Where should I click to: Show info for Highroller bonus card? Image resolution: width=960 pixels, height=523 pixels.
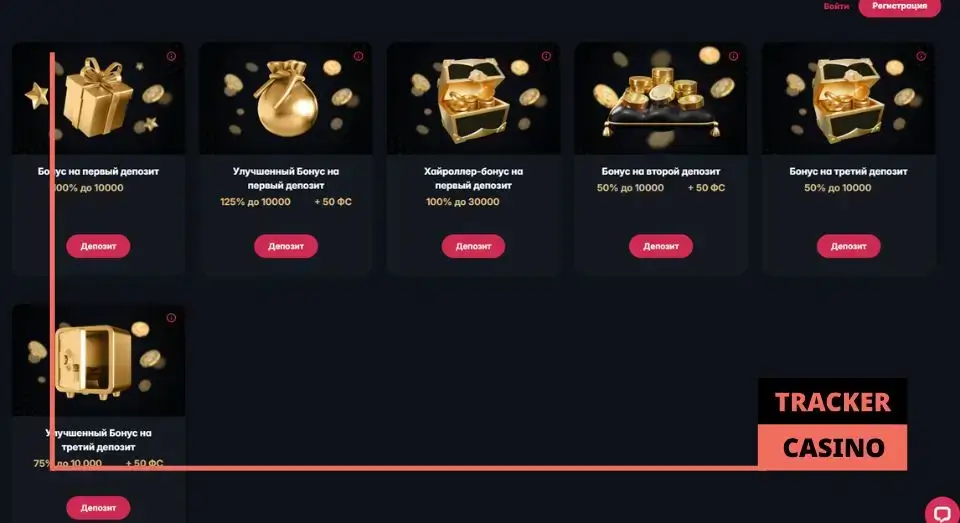[546, 56]
